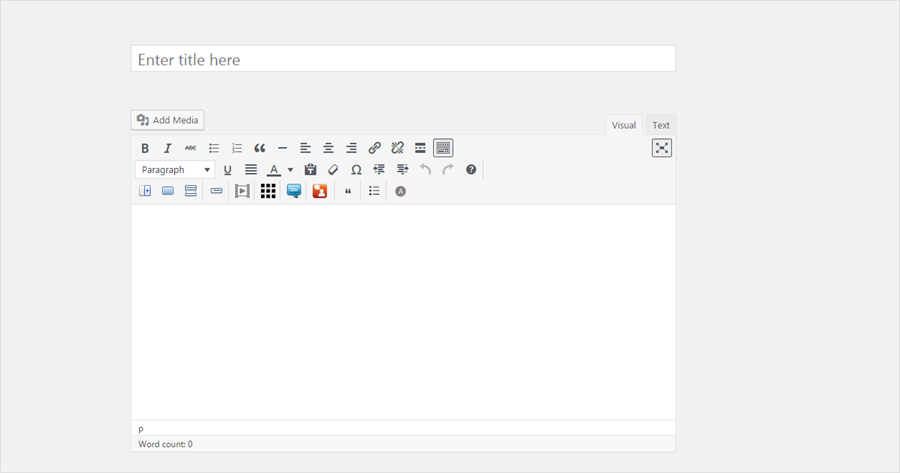Expand the text color dropdown arrow
This screenshot has width=900, height=473.
tap(290, 170)
